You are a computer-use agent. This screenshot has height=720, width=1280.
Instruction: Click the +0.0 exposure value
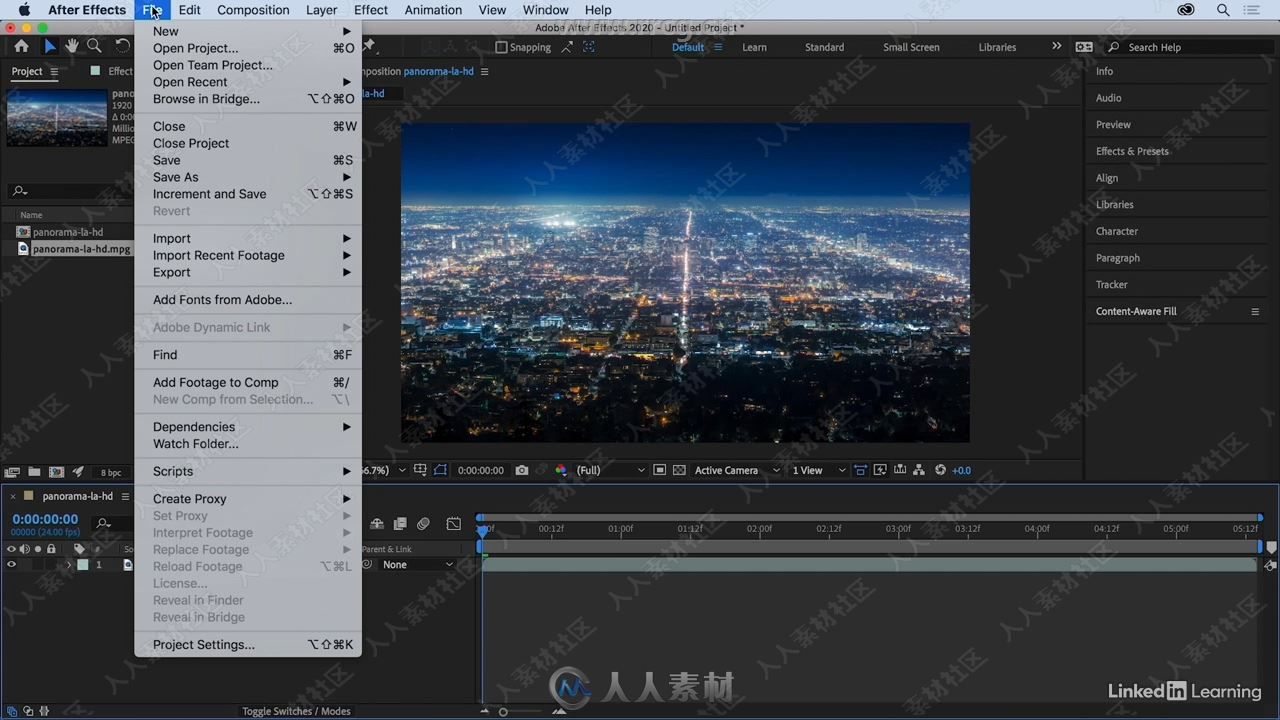pyautogui.click(x=961, y=471)
